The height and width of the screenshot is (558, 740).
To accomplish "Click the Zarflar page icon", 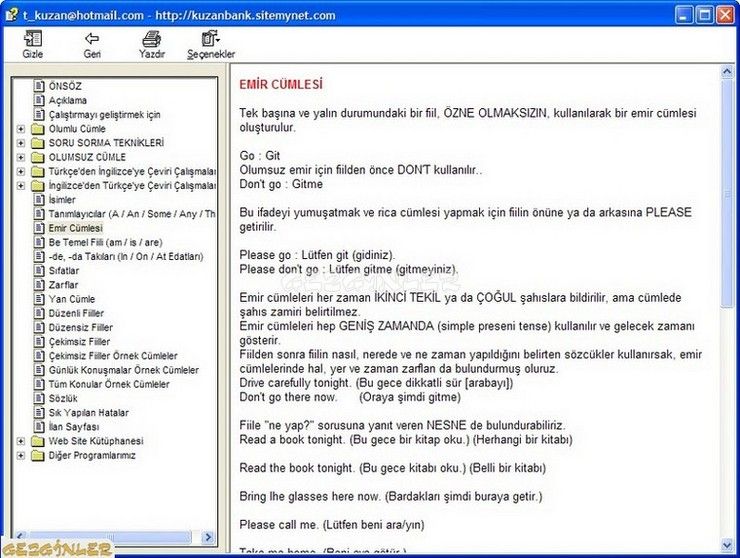I will 39,285.
